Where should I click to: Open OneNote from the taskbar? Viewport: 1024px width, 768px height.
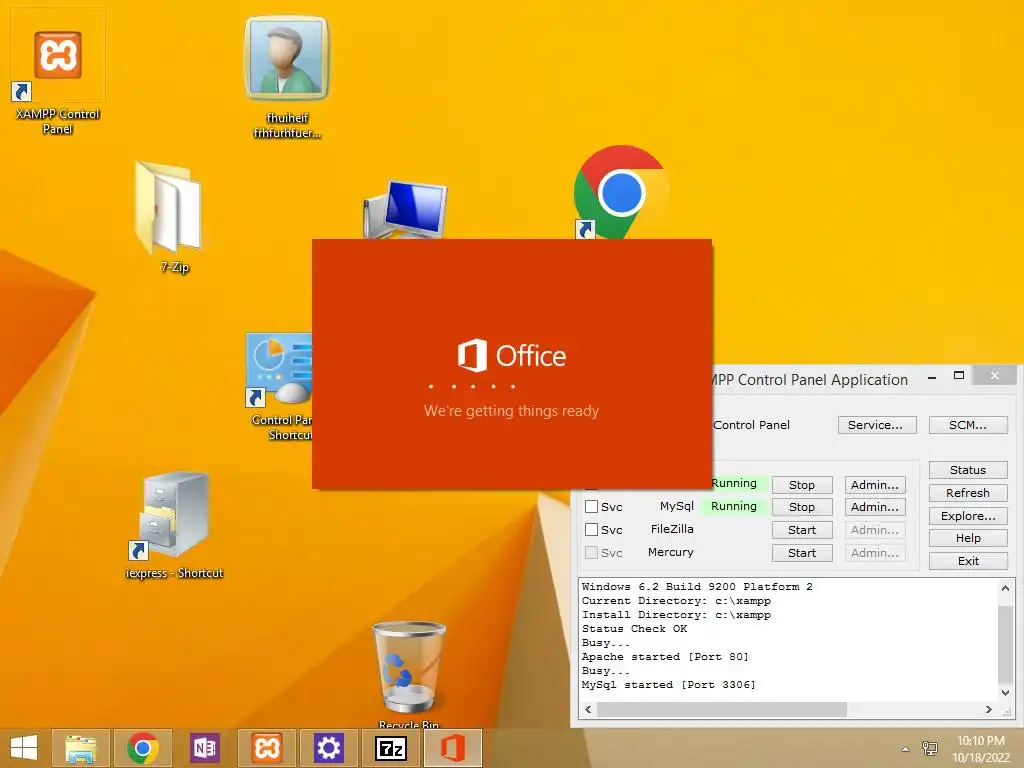coord(204,748)
